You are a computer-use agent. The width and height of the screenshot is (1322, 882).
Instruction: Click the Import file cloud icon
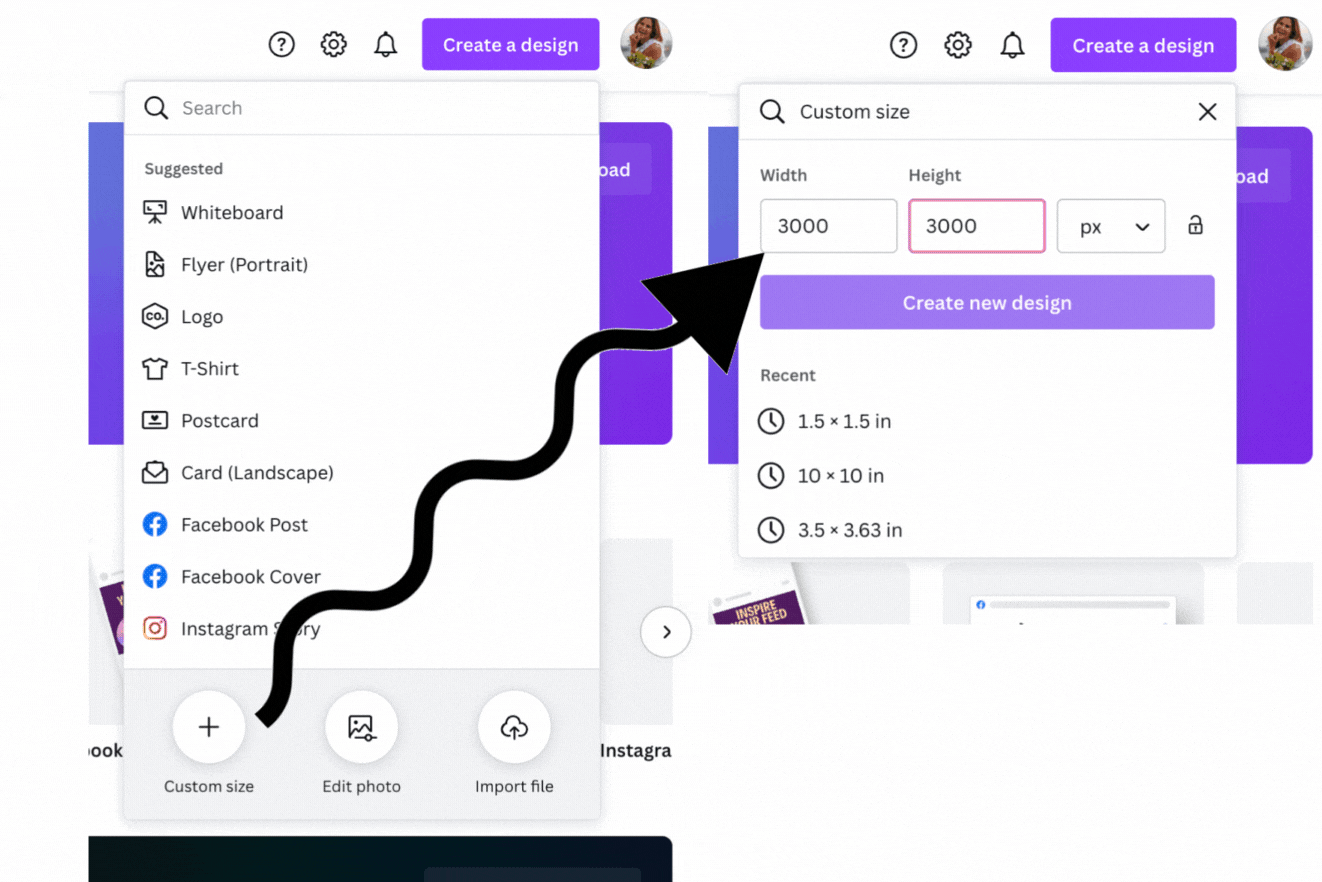[x=514, y=727]
